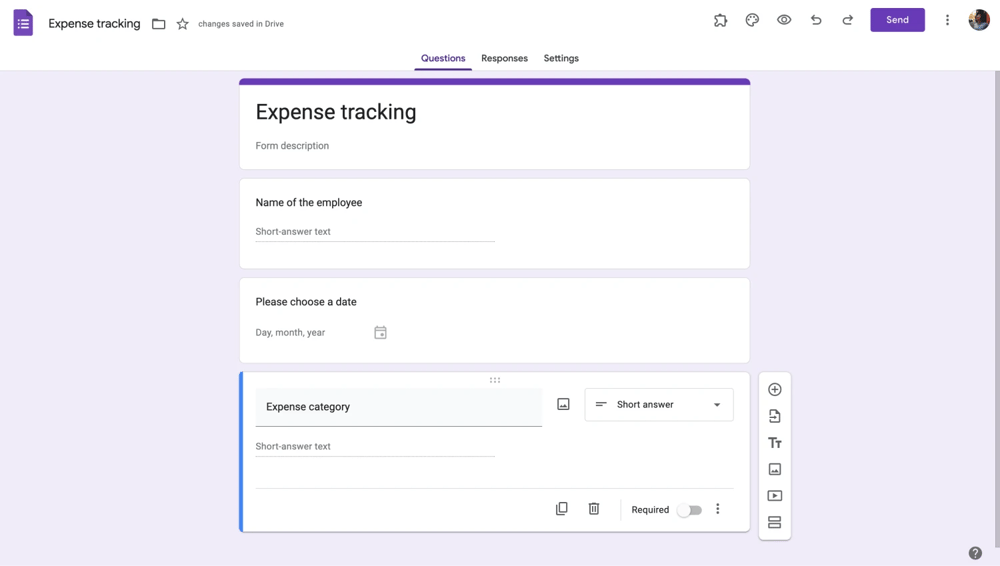This screenshot has height=566, width=1000.
Task: Duplicate the Expense category question
Action: [562, 509]
